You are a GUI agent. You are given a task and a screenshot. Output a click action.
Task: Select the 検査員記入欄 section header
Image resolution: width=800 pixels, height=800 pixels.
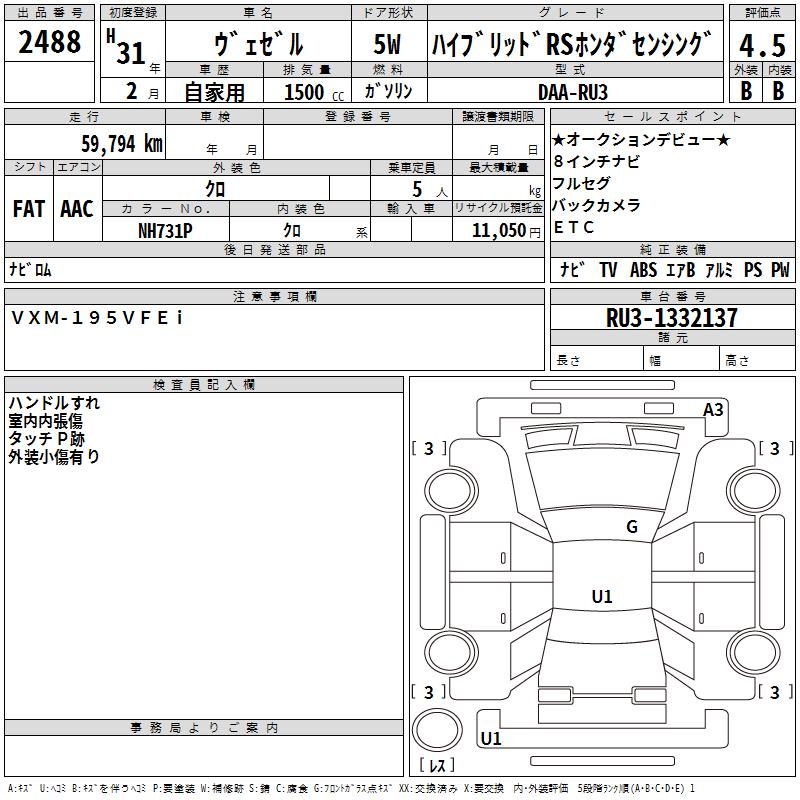204,385
